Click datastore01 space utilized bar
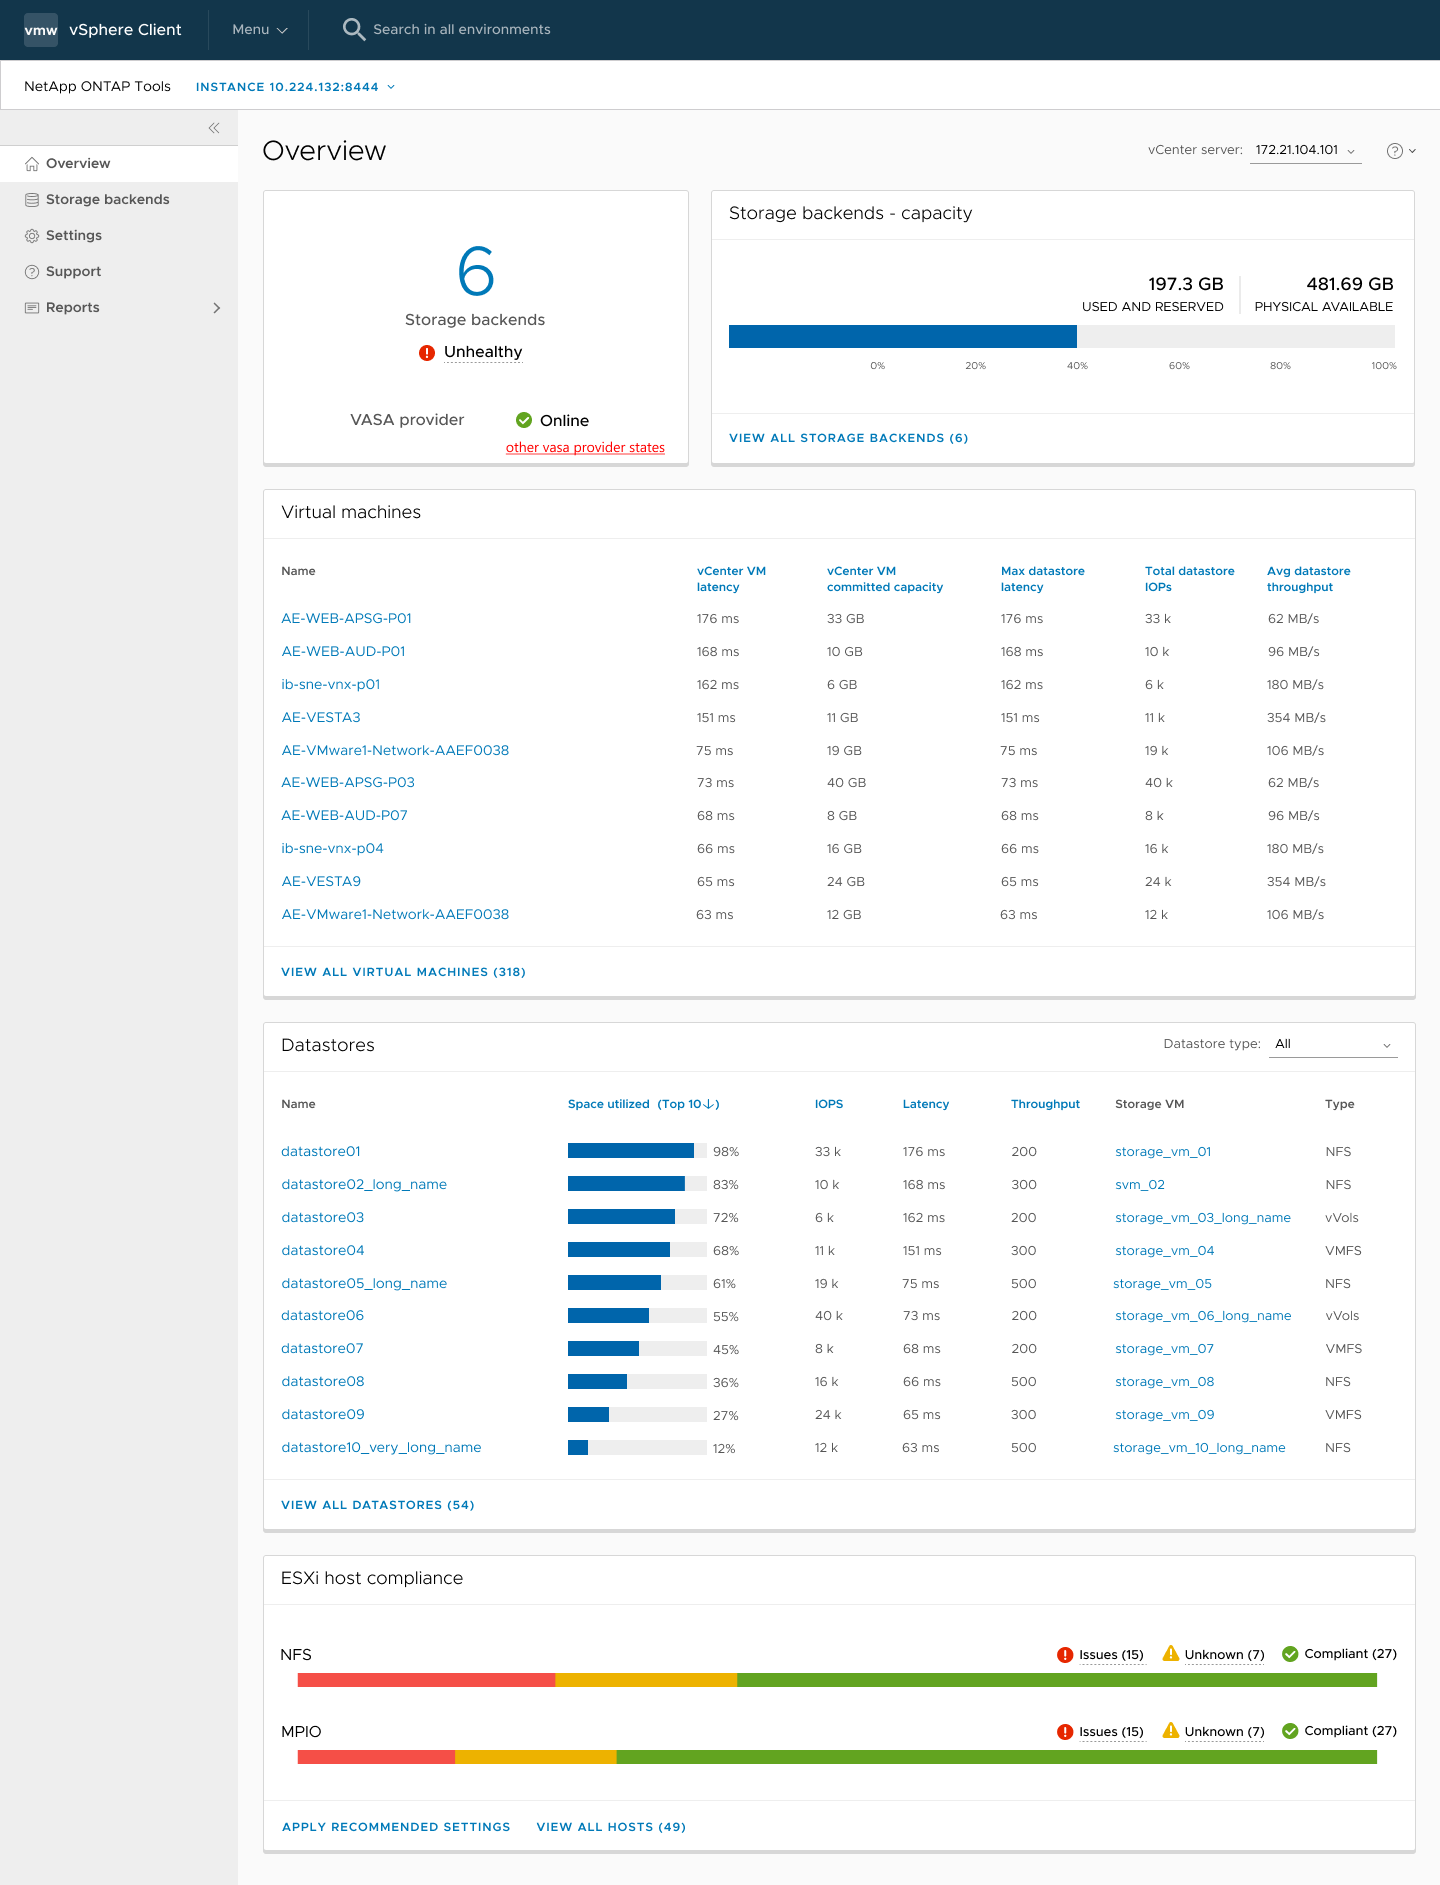This screenshot has width=1440, height=1885. click(x=637, y=1151)
